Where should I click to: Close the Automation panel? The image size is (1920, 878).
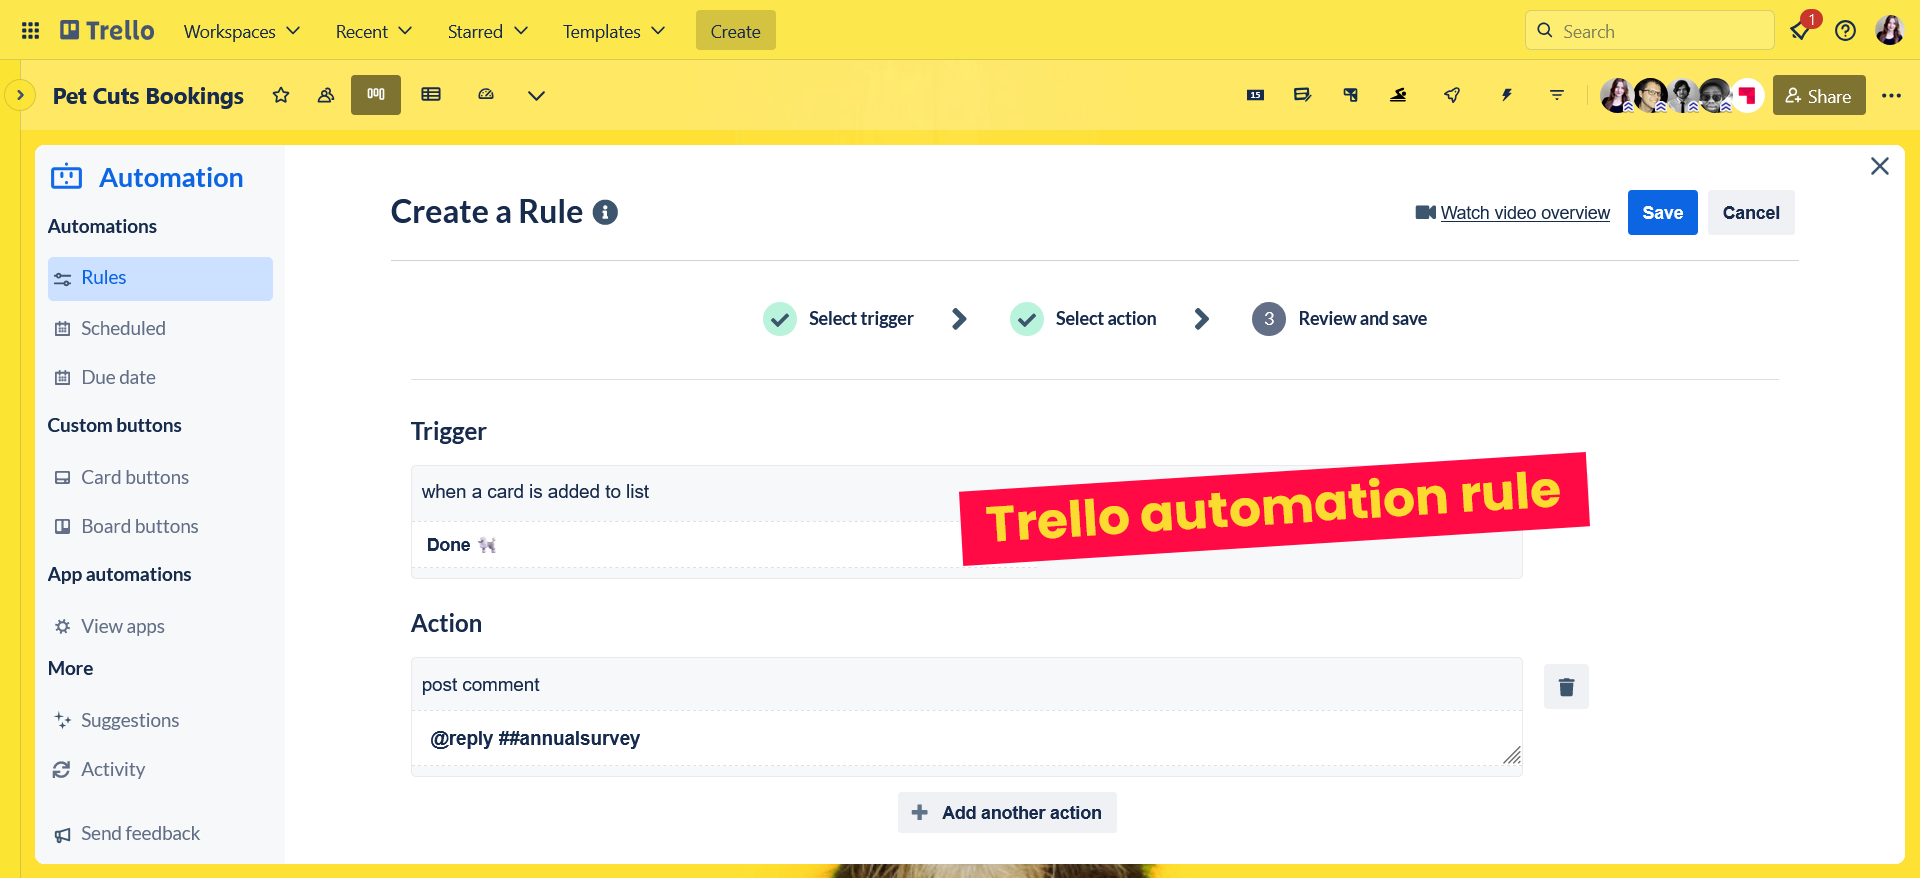tap(1880, 166)
